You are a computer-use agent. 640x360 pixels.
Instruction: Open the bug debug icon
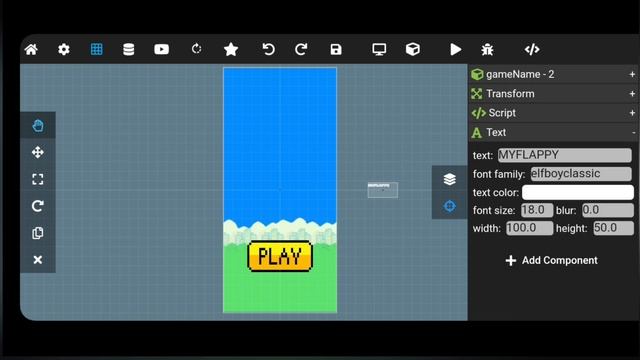(x=487, y=49)
